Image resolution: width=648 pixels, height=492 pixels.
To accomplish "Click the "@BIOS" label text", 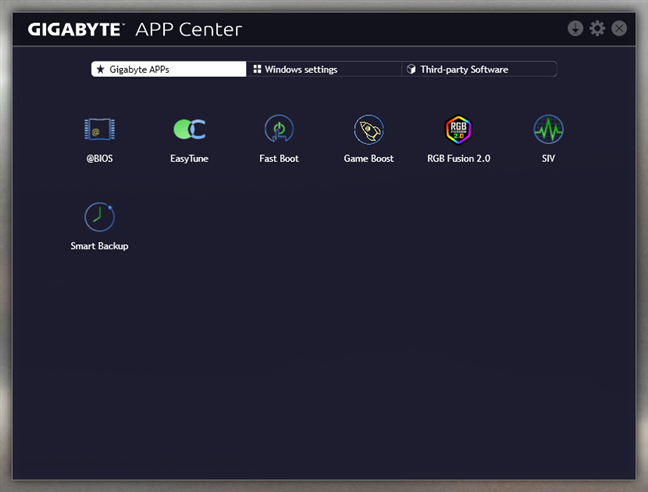I will 100,159.
